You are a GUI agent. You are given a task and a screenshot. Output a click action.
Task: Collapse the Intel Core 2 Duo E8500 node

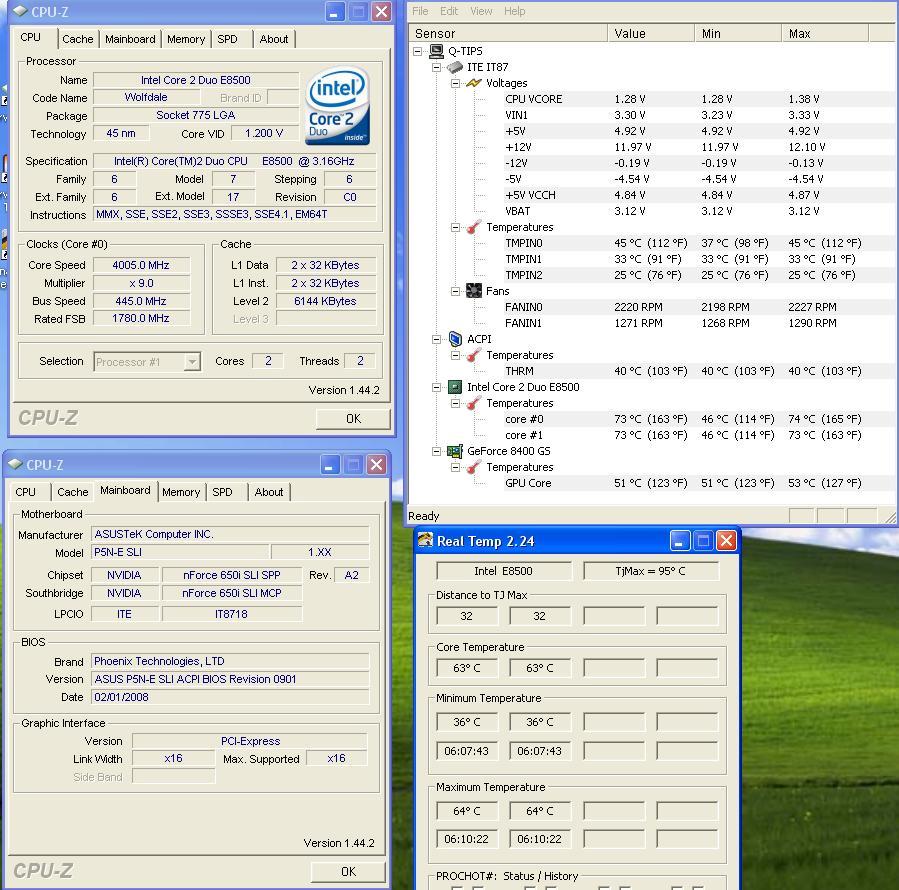tap(436, 388)
